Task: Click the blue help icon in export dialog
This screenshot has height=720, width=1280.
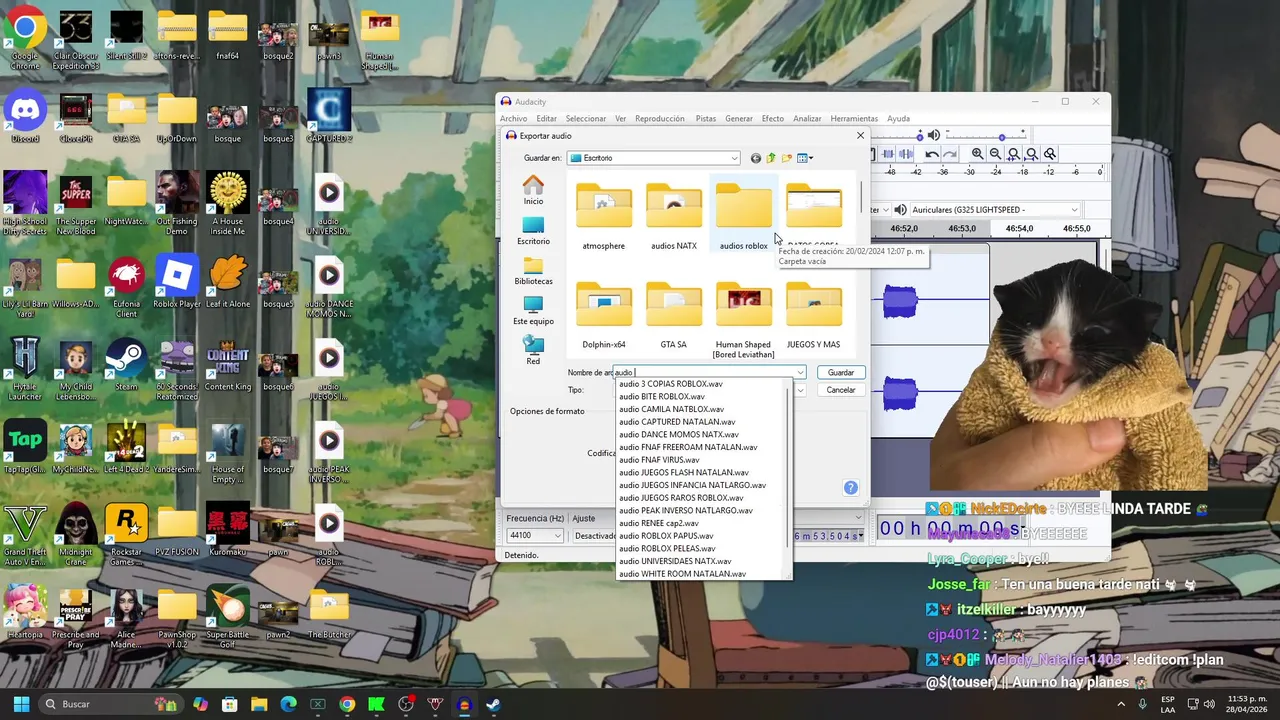Action: (x=851, y=488)
